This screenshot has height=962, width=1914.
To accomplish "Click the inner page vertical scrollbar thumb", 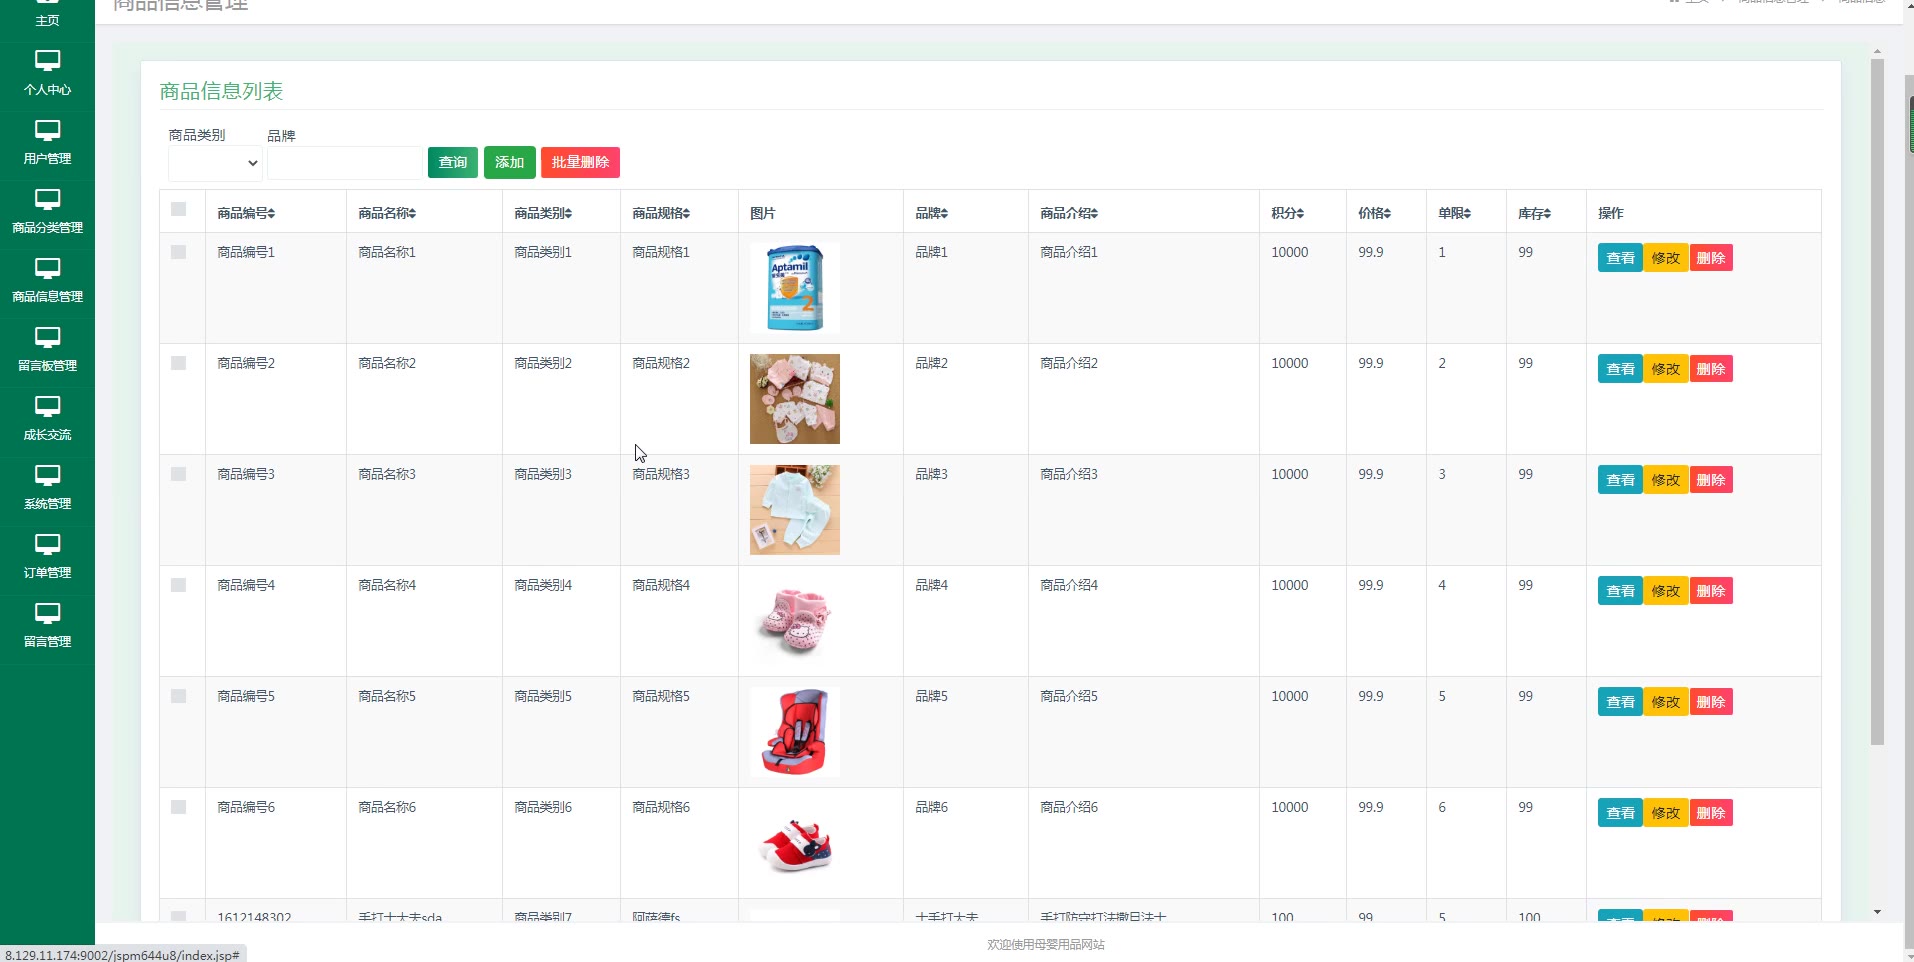I will [1877, 400].
